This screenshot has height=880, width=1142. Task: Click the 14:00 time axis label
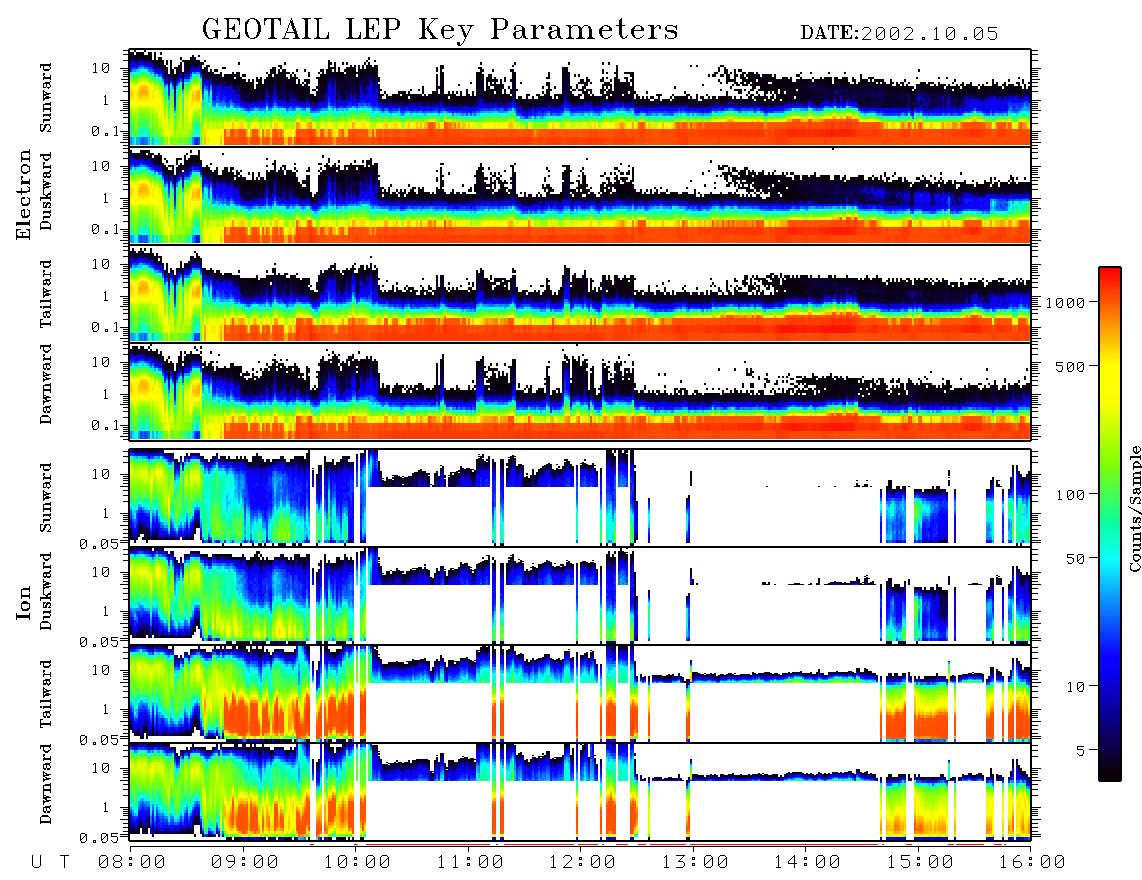(807, 862)
